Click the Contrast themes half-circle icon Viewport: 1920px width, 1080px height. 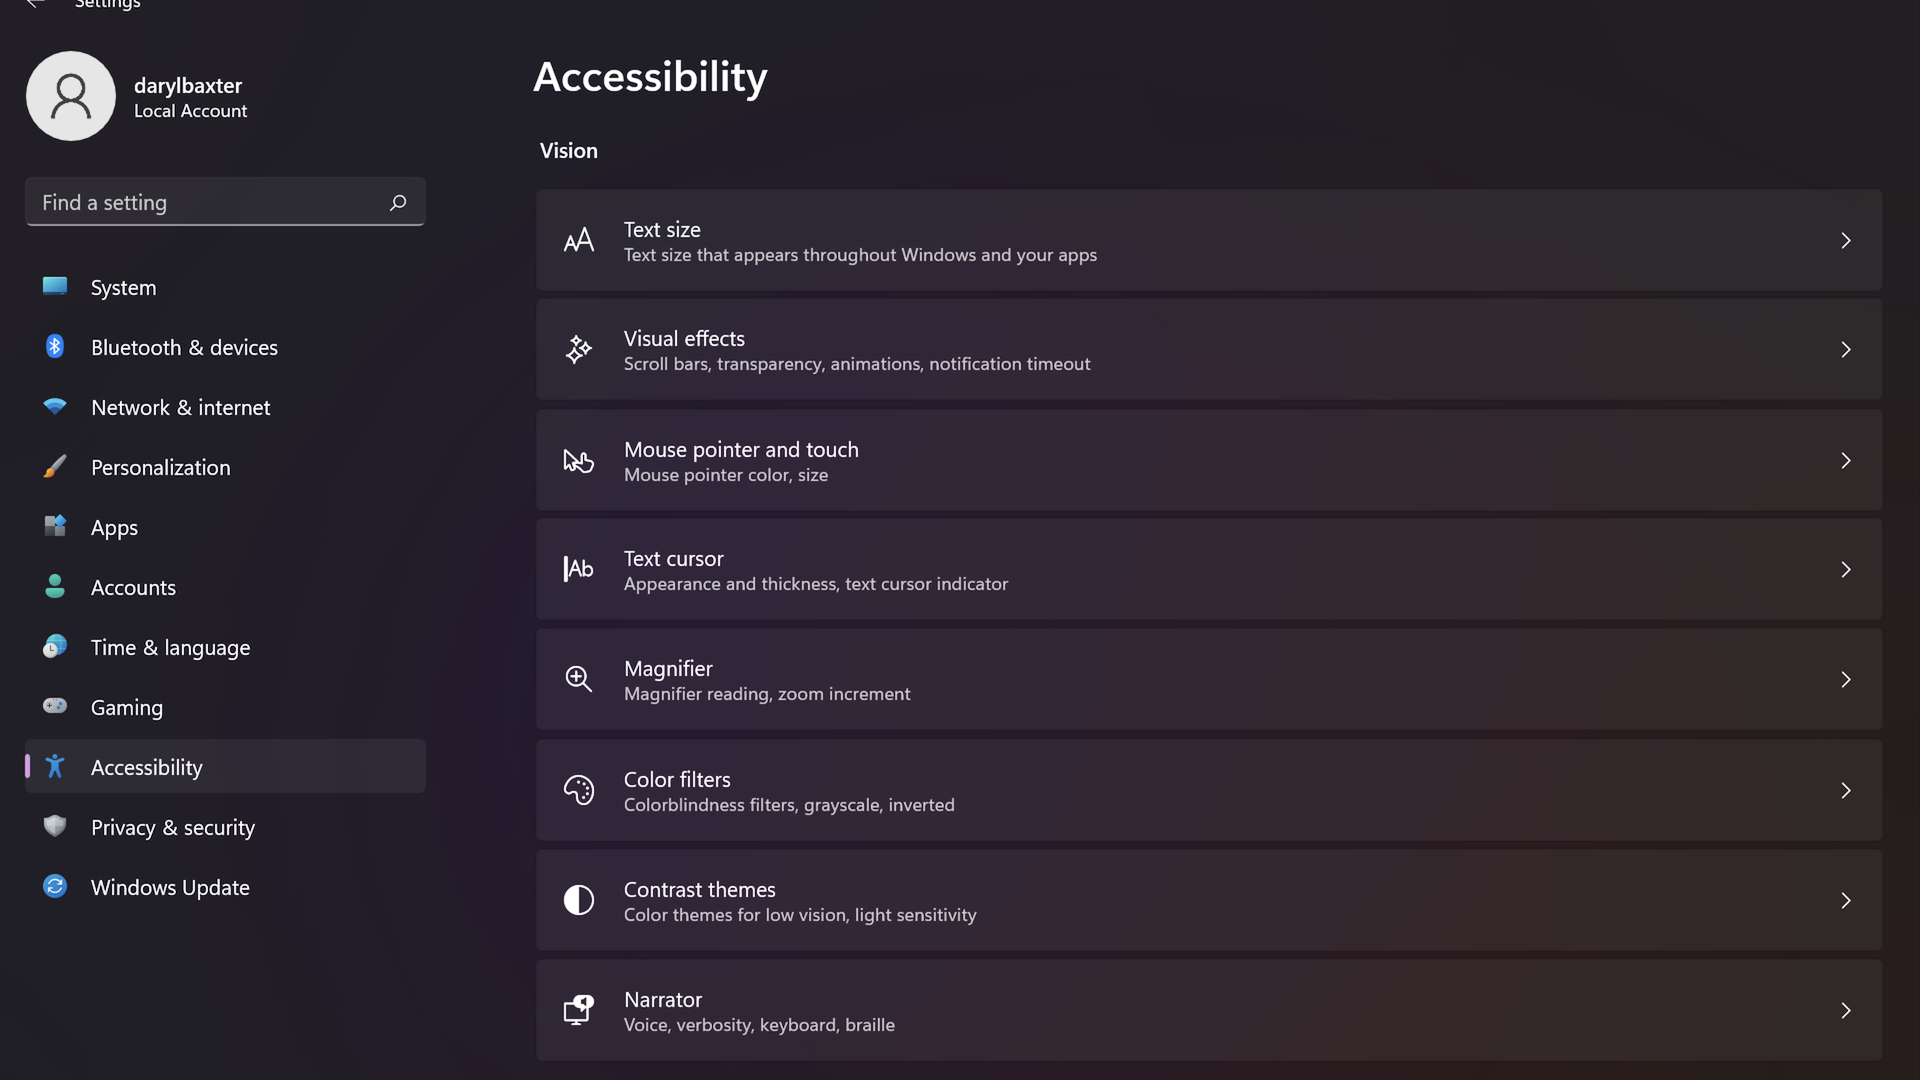(x=578, y=900)
